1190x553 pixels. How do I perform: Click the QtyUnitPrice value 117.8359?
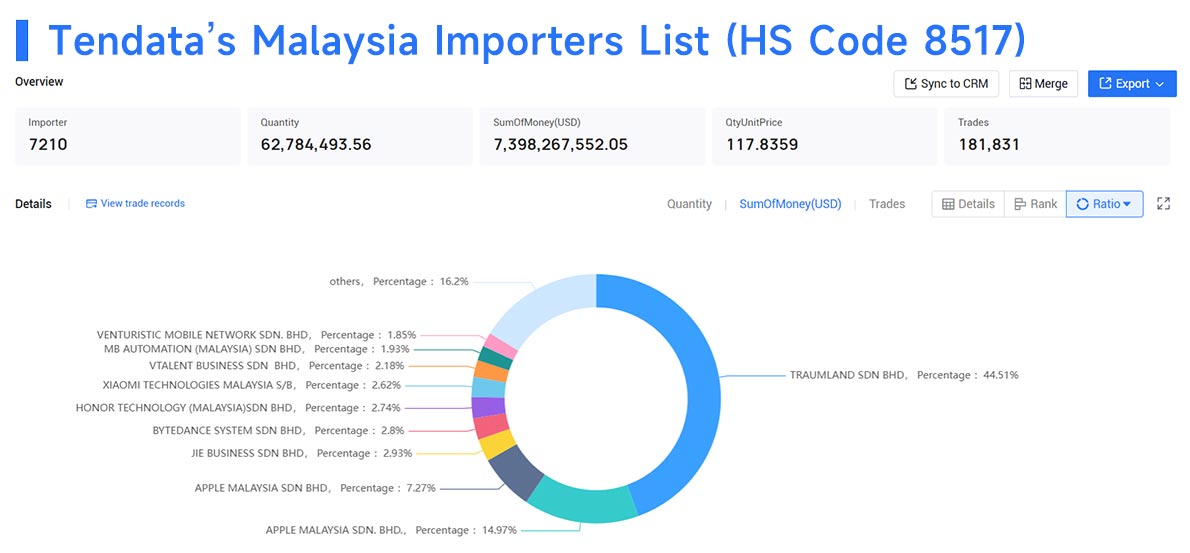tap(761, 143)
